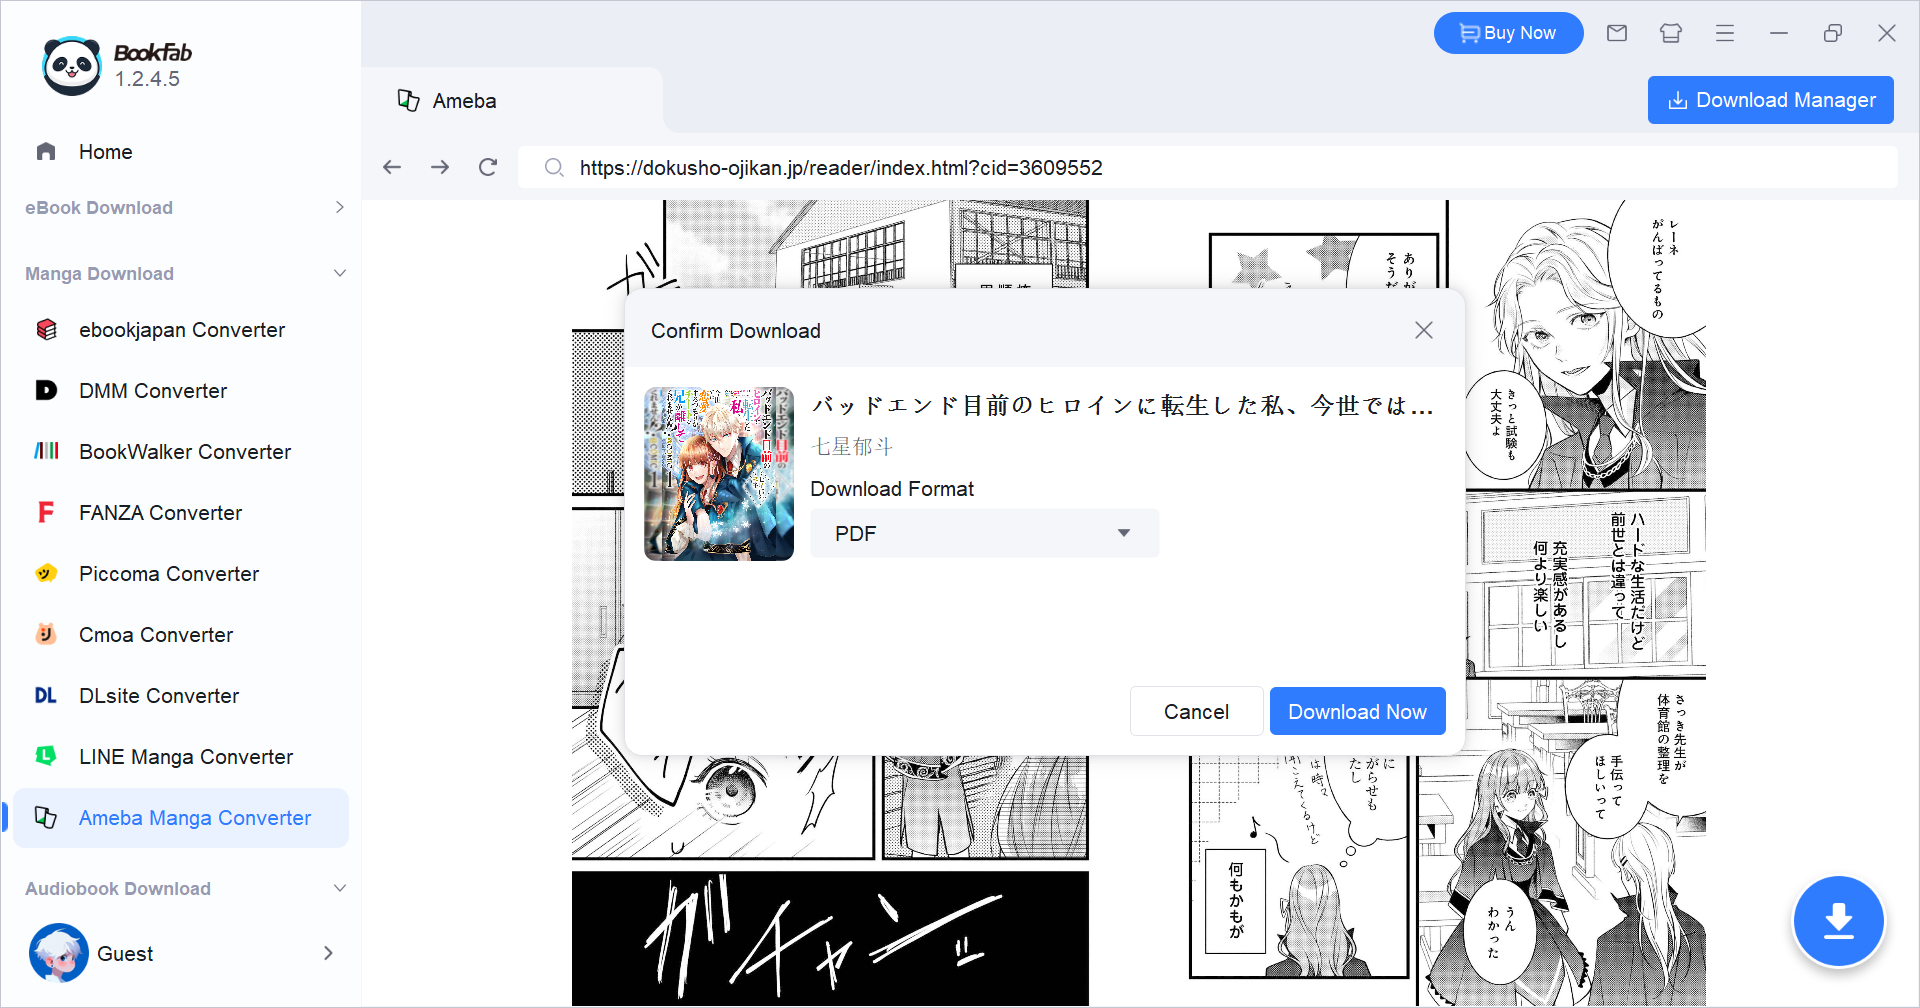
Task: Click the URL address field
Action: [1208, 167]
